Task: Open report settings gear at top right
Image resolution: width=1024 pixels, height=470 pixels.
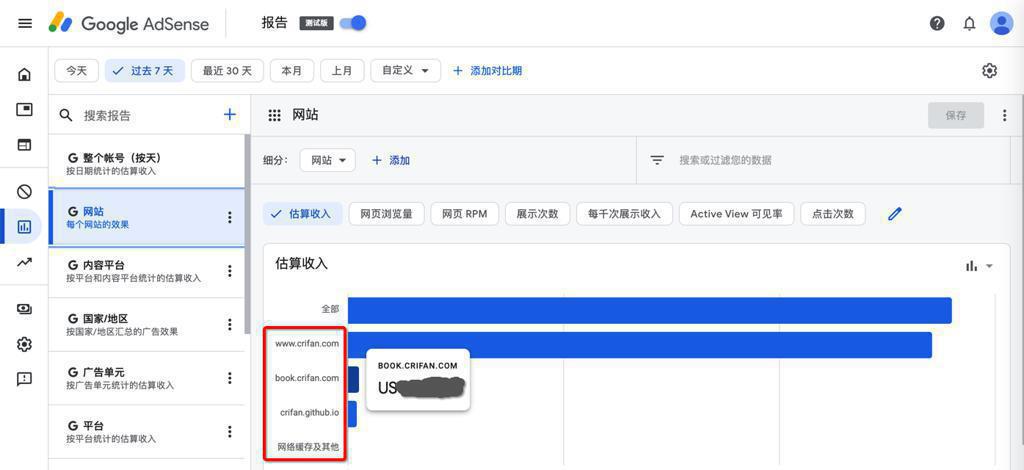Action: [x=989, y=70]
